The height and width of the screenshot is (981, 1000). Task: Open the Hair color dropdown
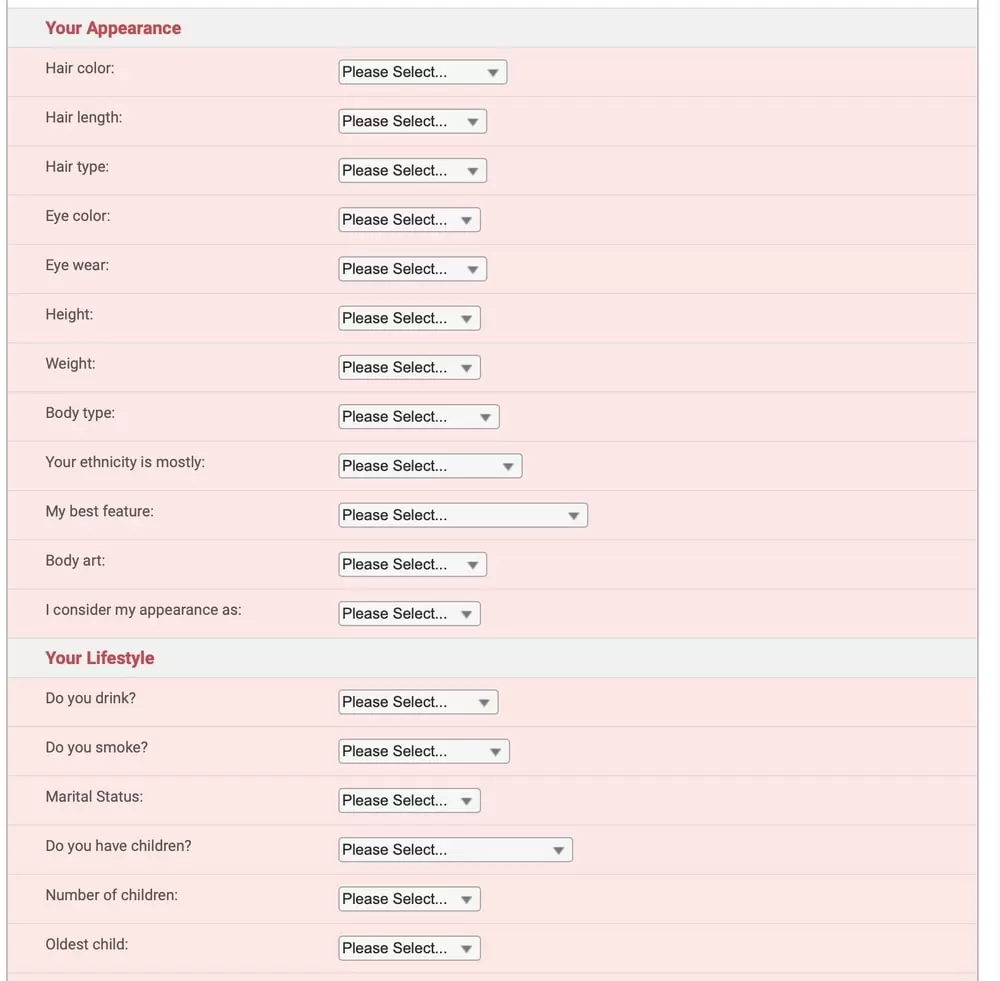pyautogui.click(x=422, y=72)
